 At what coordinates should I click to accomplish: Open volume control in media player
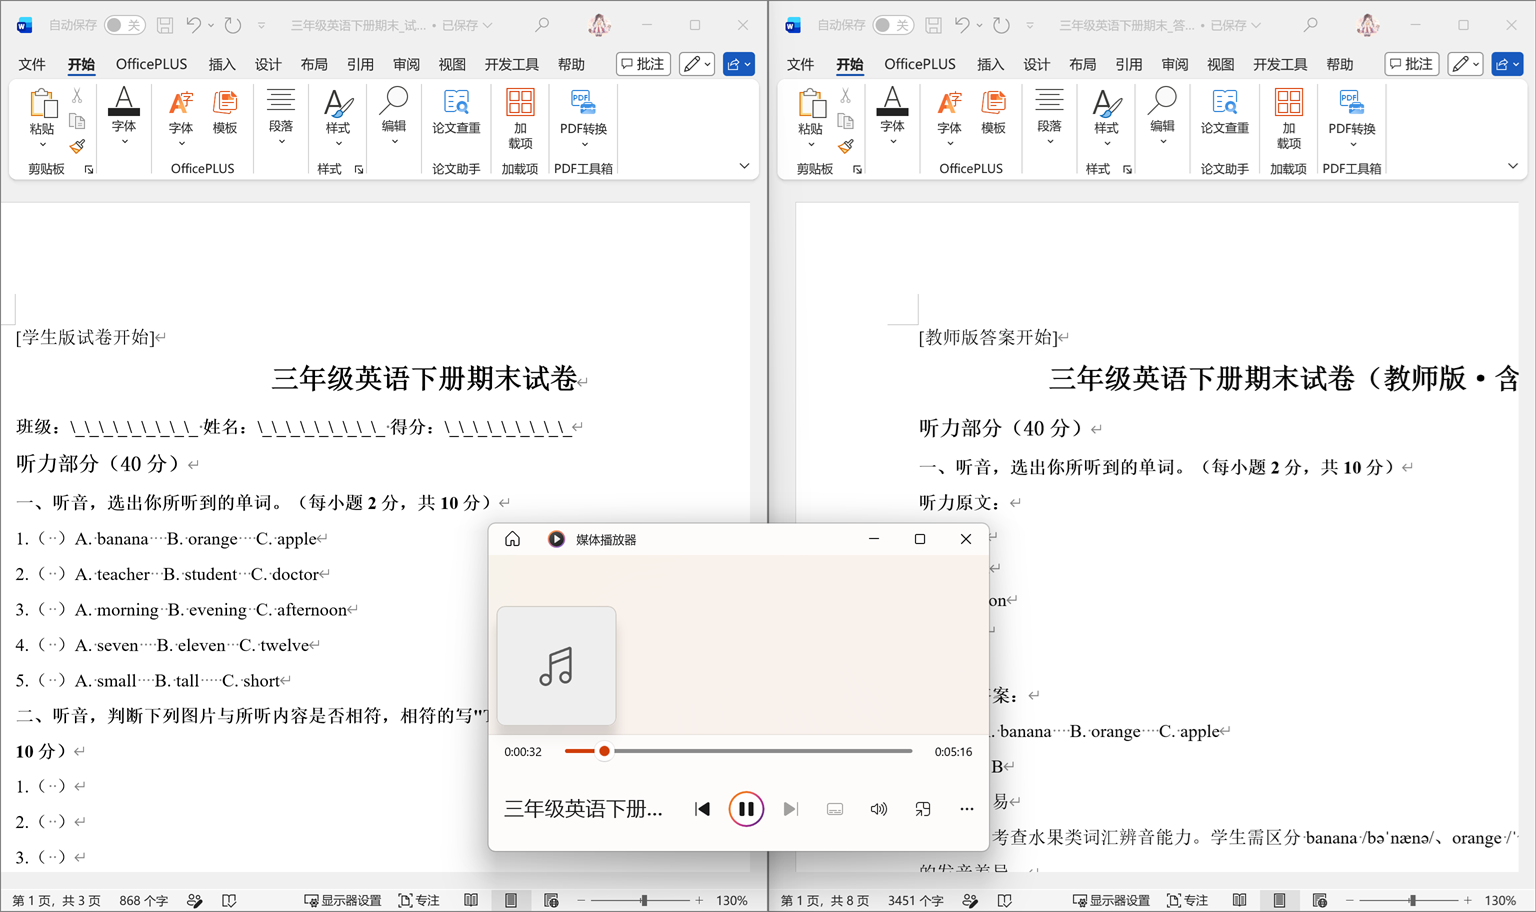tap(878, 809)
